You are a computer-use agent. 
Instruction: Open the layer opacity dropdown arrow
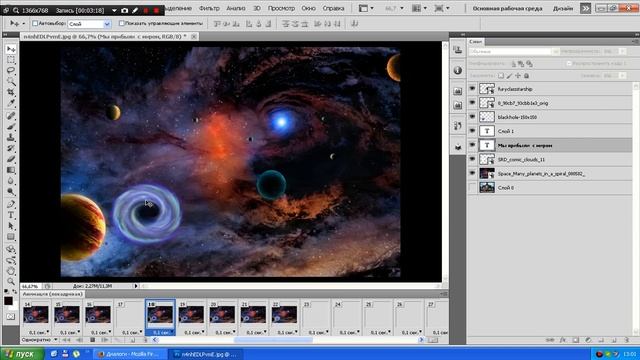(x=622, y=51)
